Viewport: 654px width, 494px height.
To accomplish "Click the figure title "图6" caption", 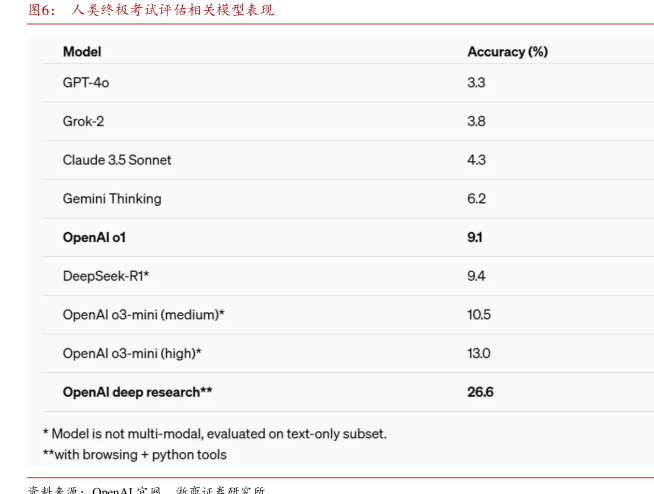I will pyautogui.click(x=150, y=10).
